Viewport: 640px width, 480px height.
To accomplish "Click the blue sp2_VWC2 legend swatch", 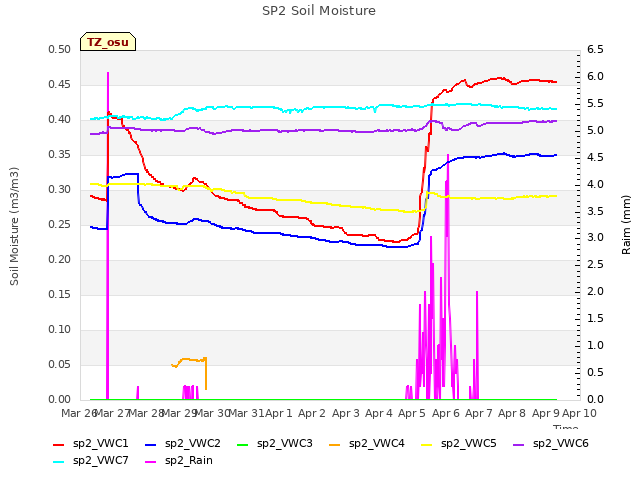I will click(x=151, y=445).
